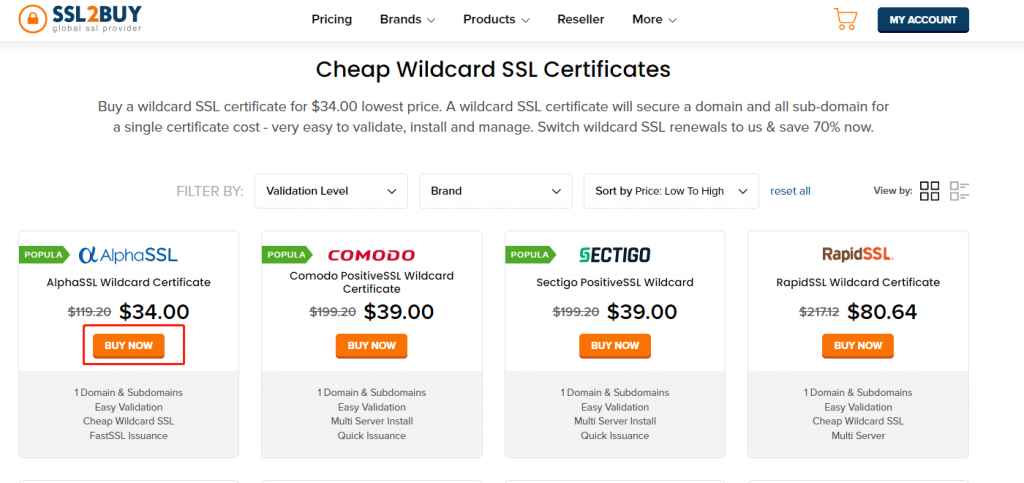Buy the AlphaSSL Wildcard Certificate now
Image resolution: width=1024 pixels, height=483 pixels.
(x=128, y=346)
